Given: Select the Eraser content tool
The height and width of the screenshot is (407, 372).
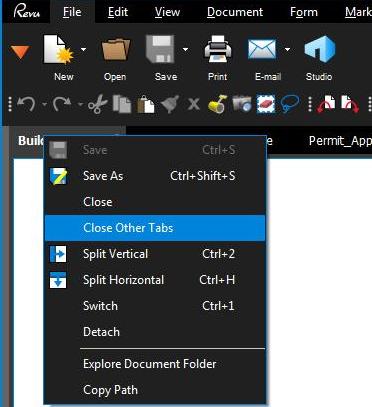Looking at the screenshot, I should 266,104.
